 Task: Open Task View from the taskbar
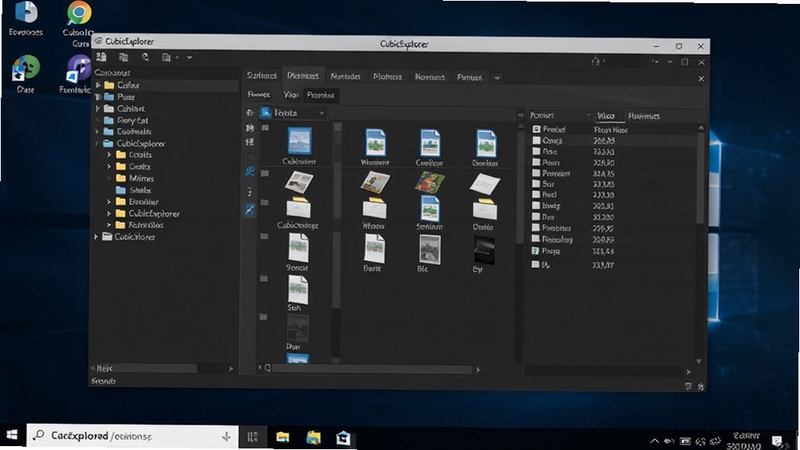pos(253,437)
